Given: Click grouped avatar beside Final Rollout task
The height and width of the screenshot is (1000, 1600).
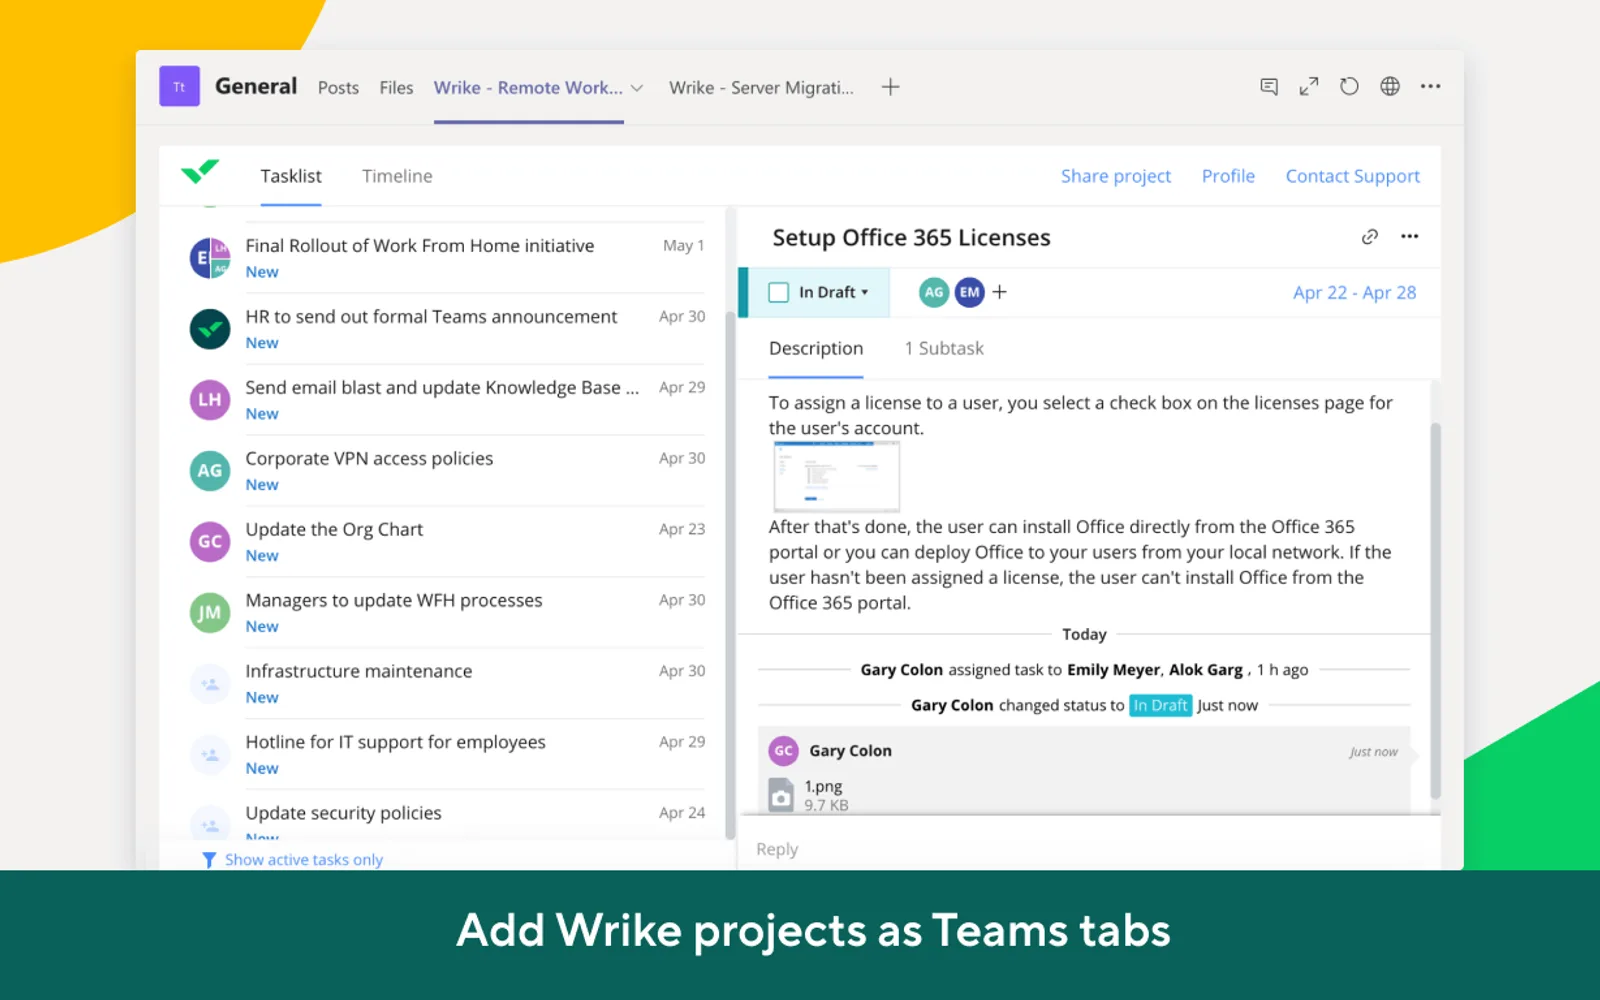Looking at the screenshot, I should point(210,258).
